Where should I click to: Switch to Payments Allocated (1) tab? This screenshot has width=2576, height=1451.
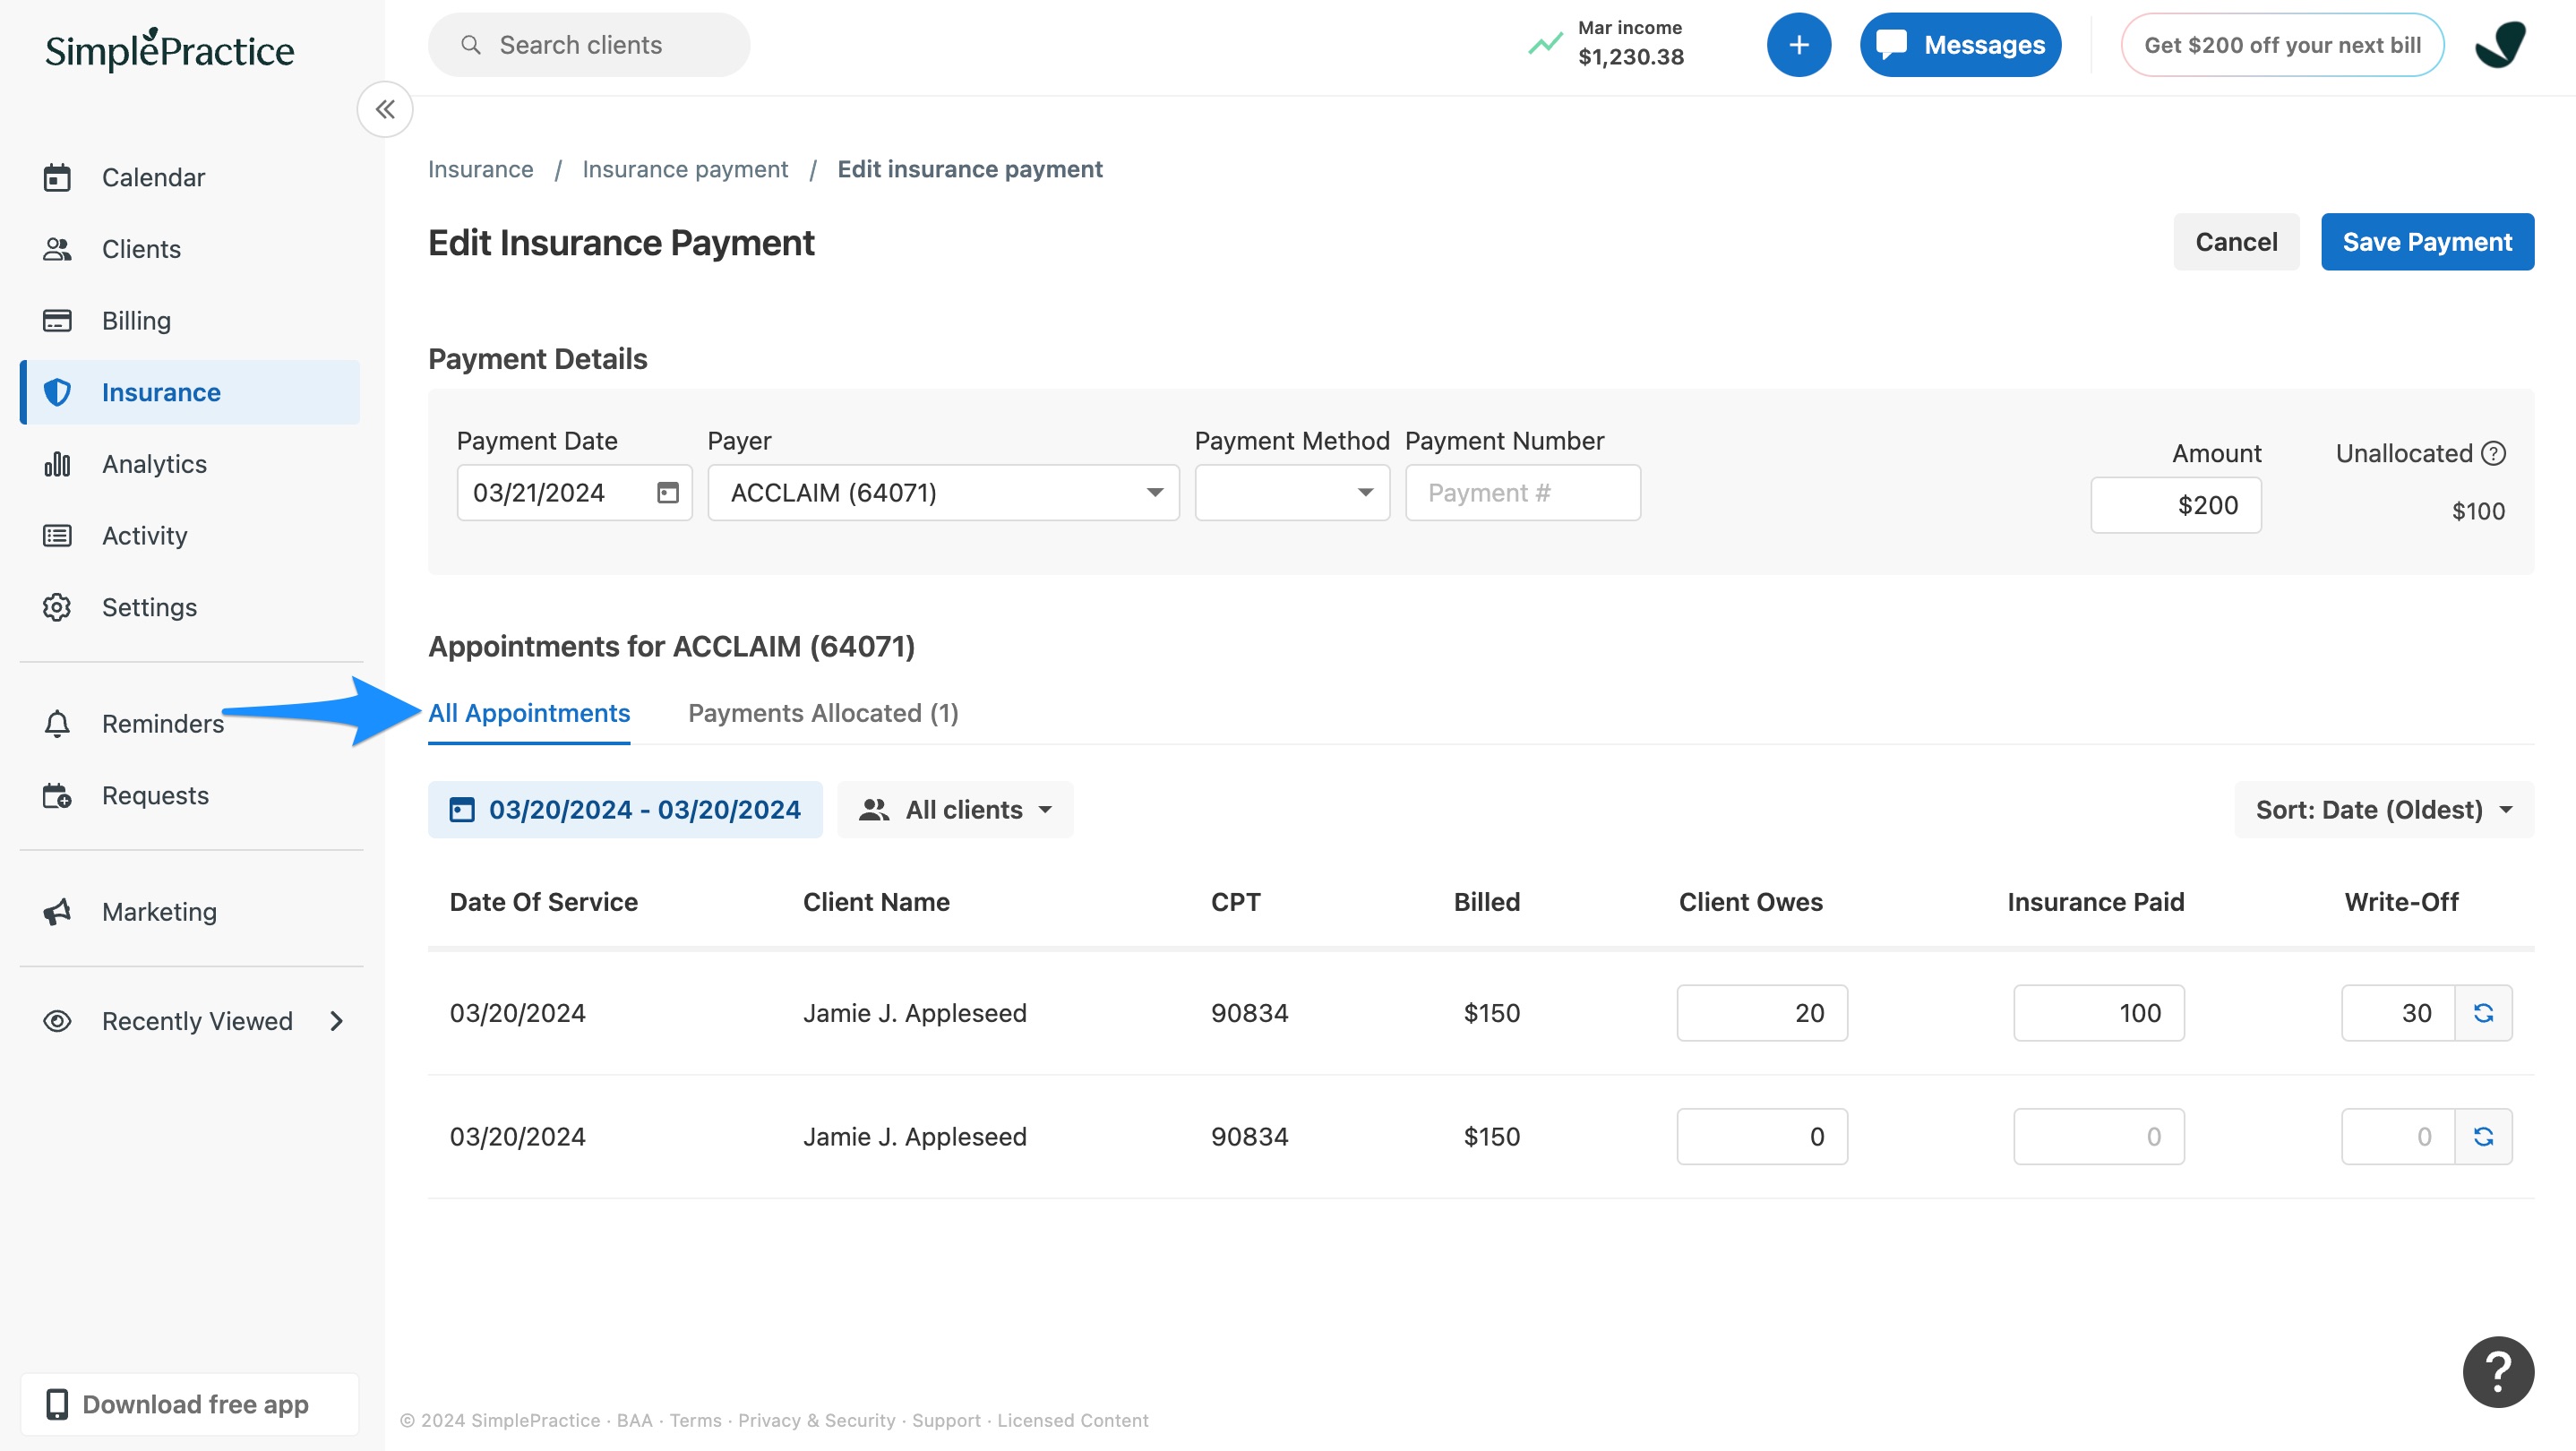[823, 713]
